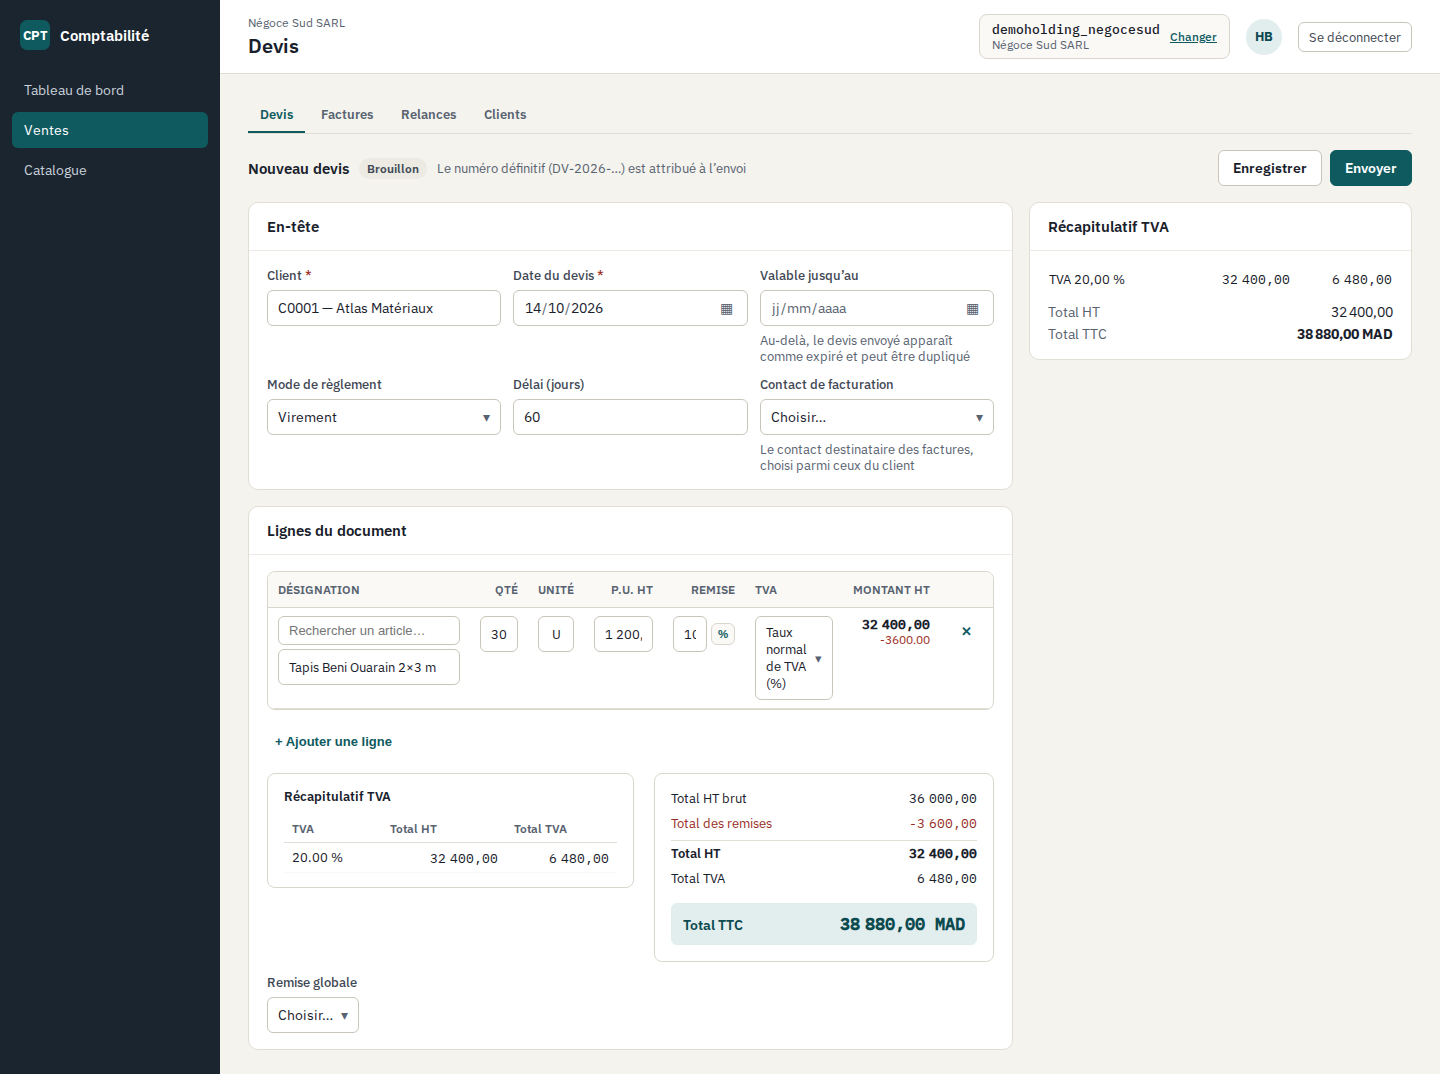Screen dimensions: 1440x1074
Task: Click the Enregistrer button
Action: click(x=1270, y=168)
